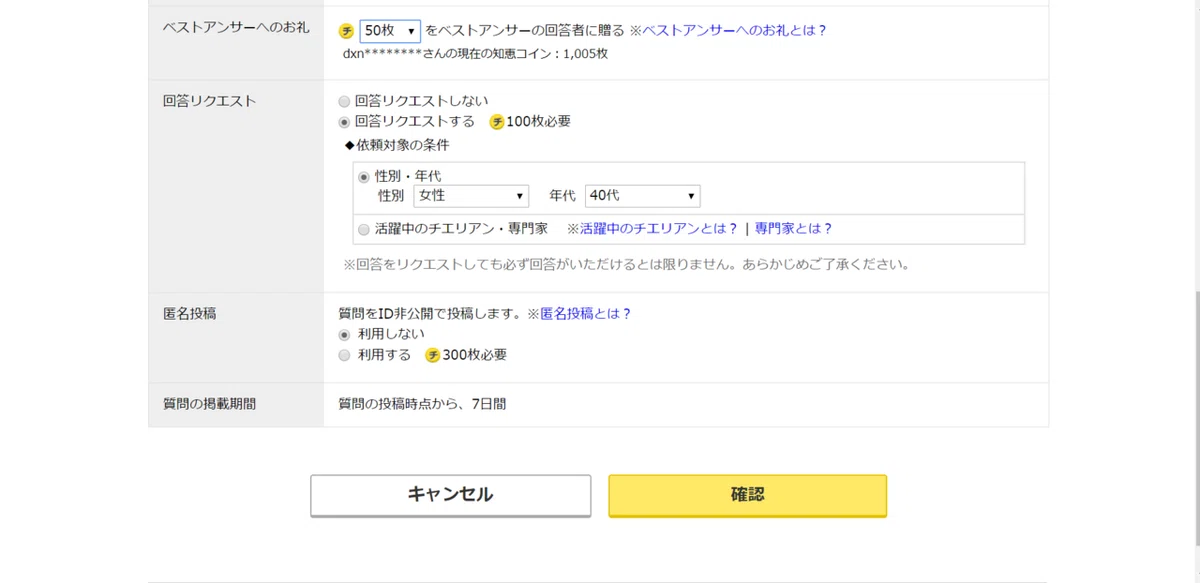The width and height of the screenshot is (1200, 583).
Task: Select 回答リクエストする radio option
Action: click(x=345, y=122)
